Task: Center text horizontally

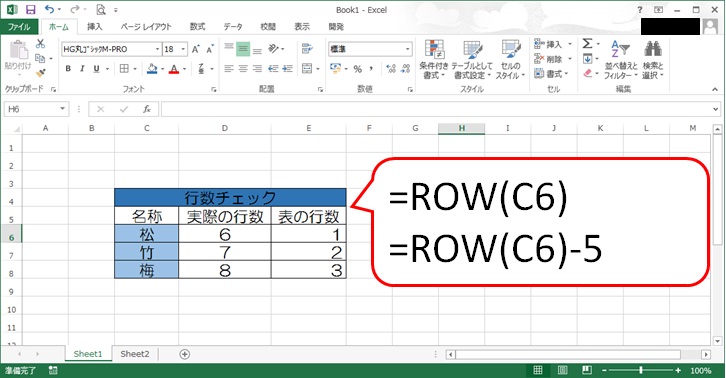Action: (243, 69)
